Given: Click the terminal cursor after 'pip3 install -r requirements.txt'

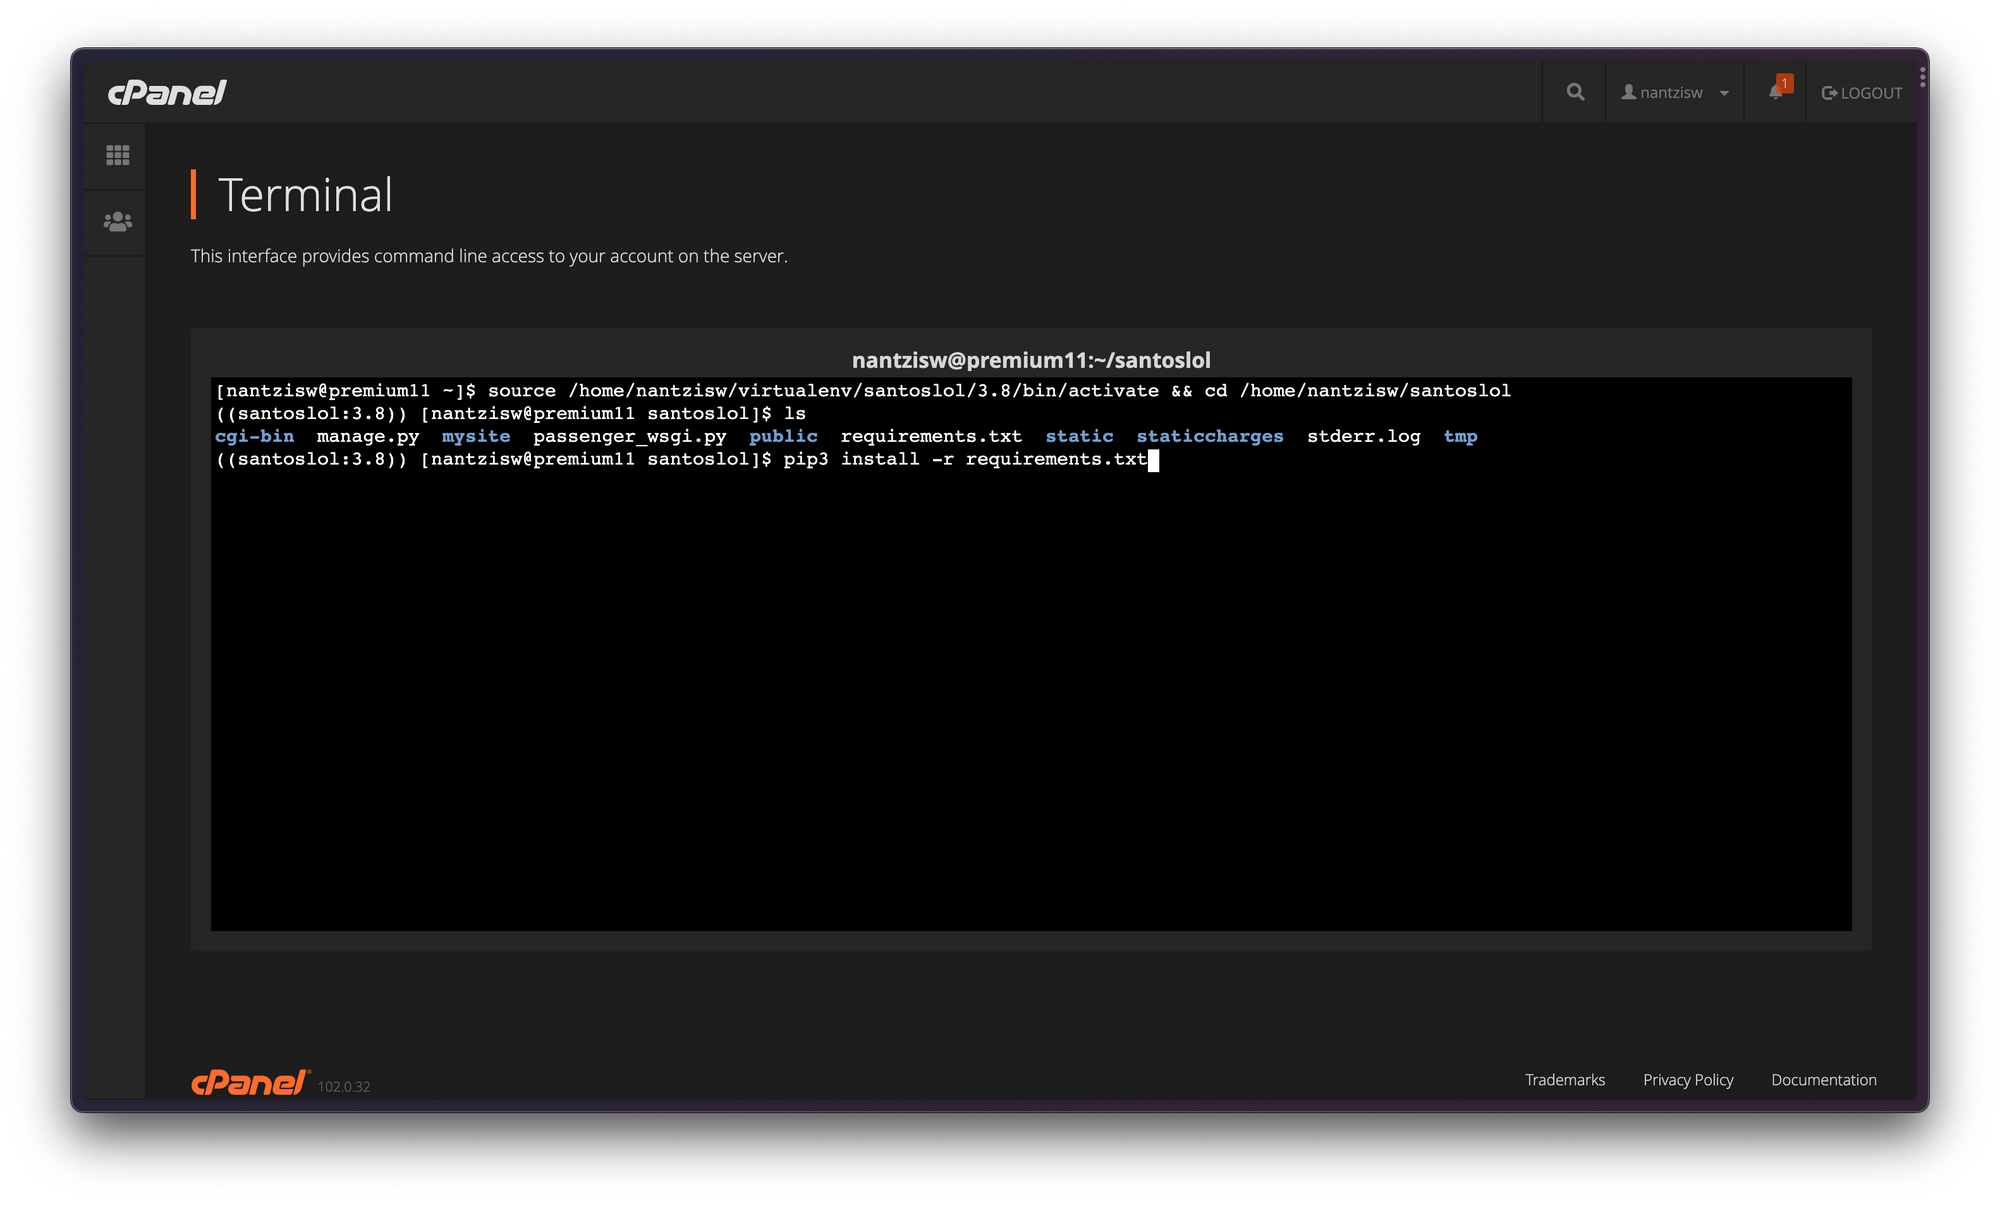Looking at the screenshot, I should [1154, 460].
